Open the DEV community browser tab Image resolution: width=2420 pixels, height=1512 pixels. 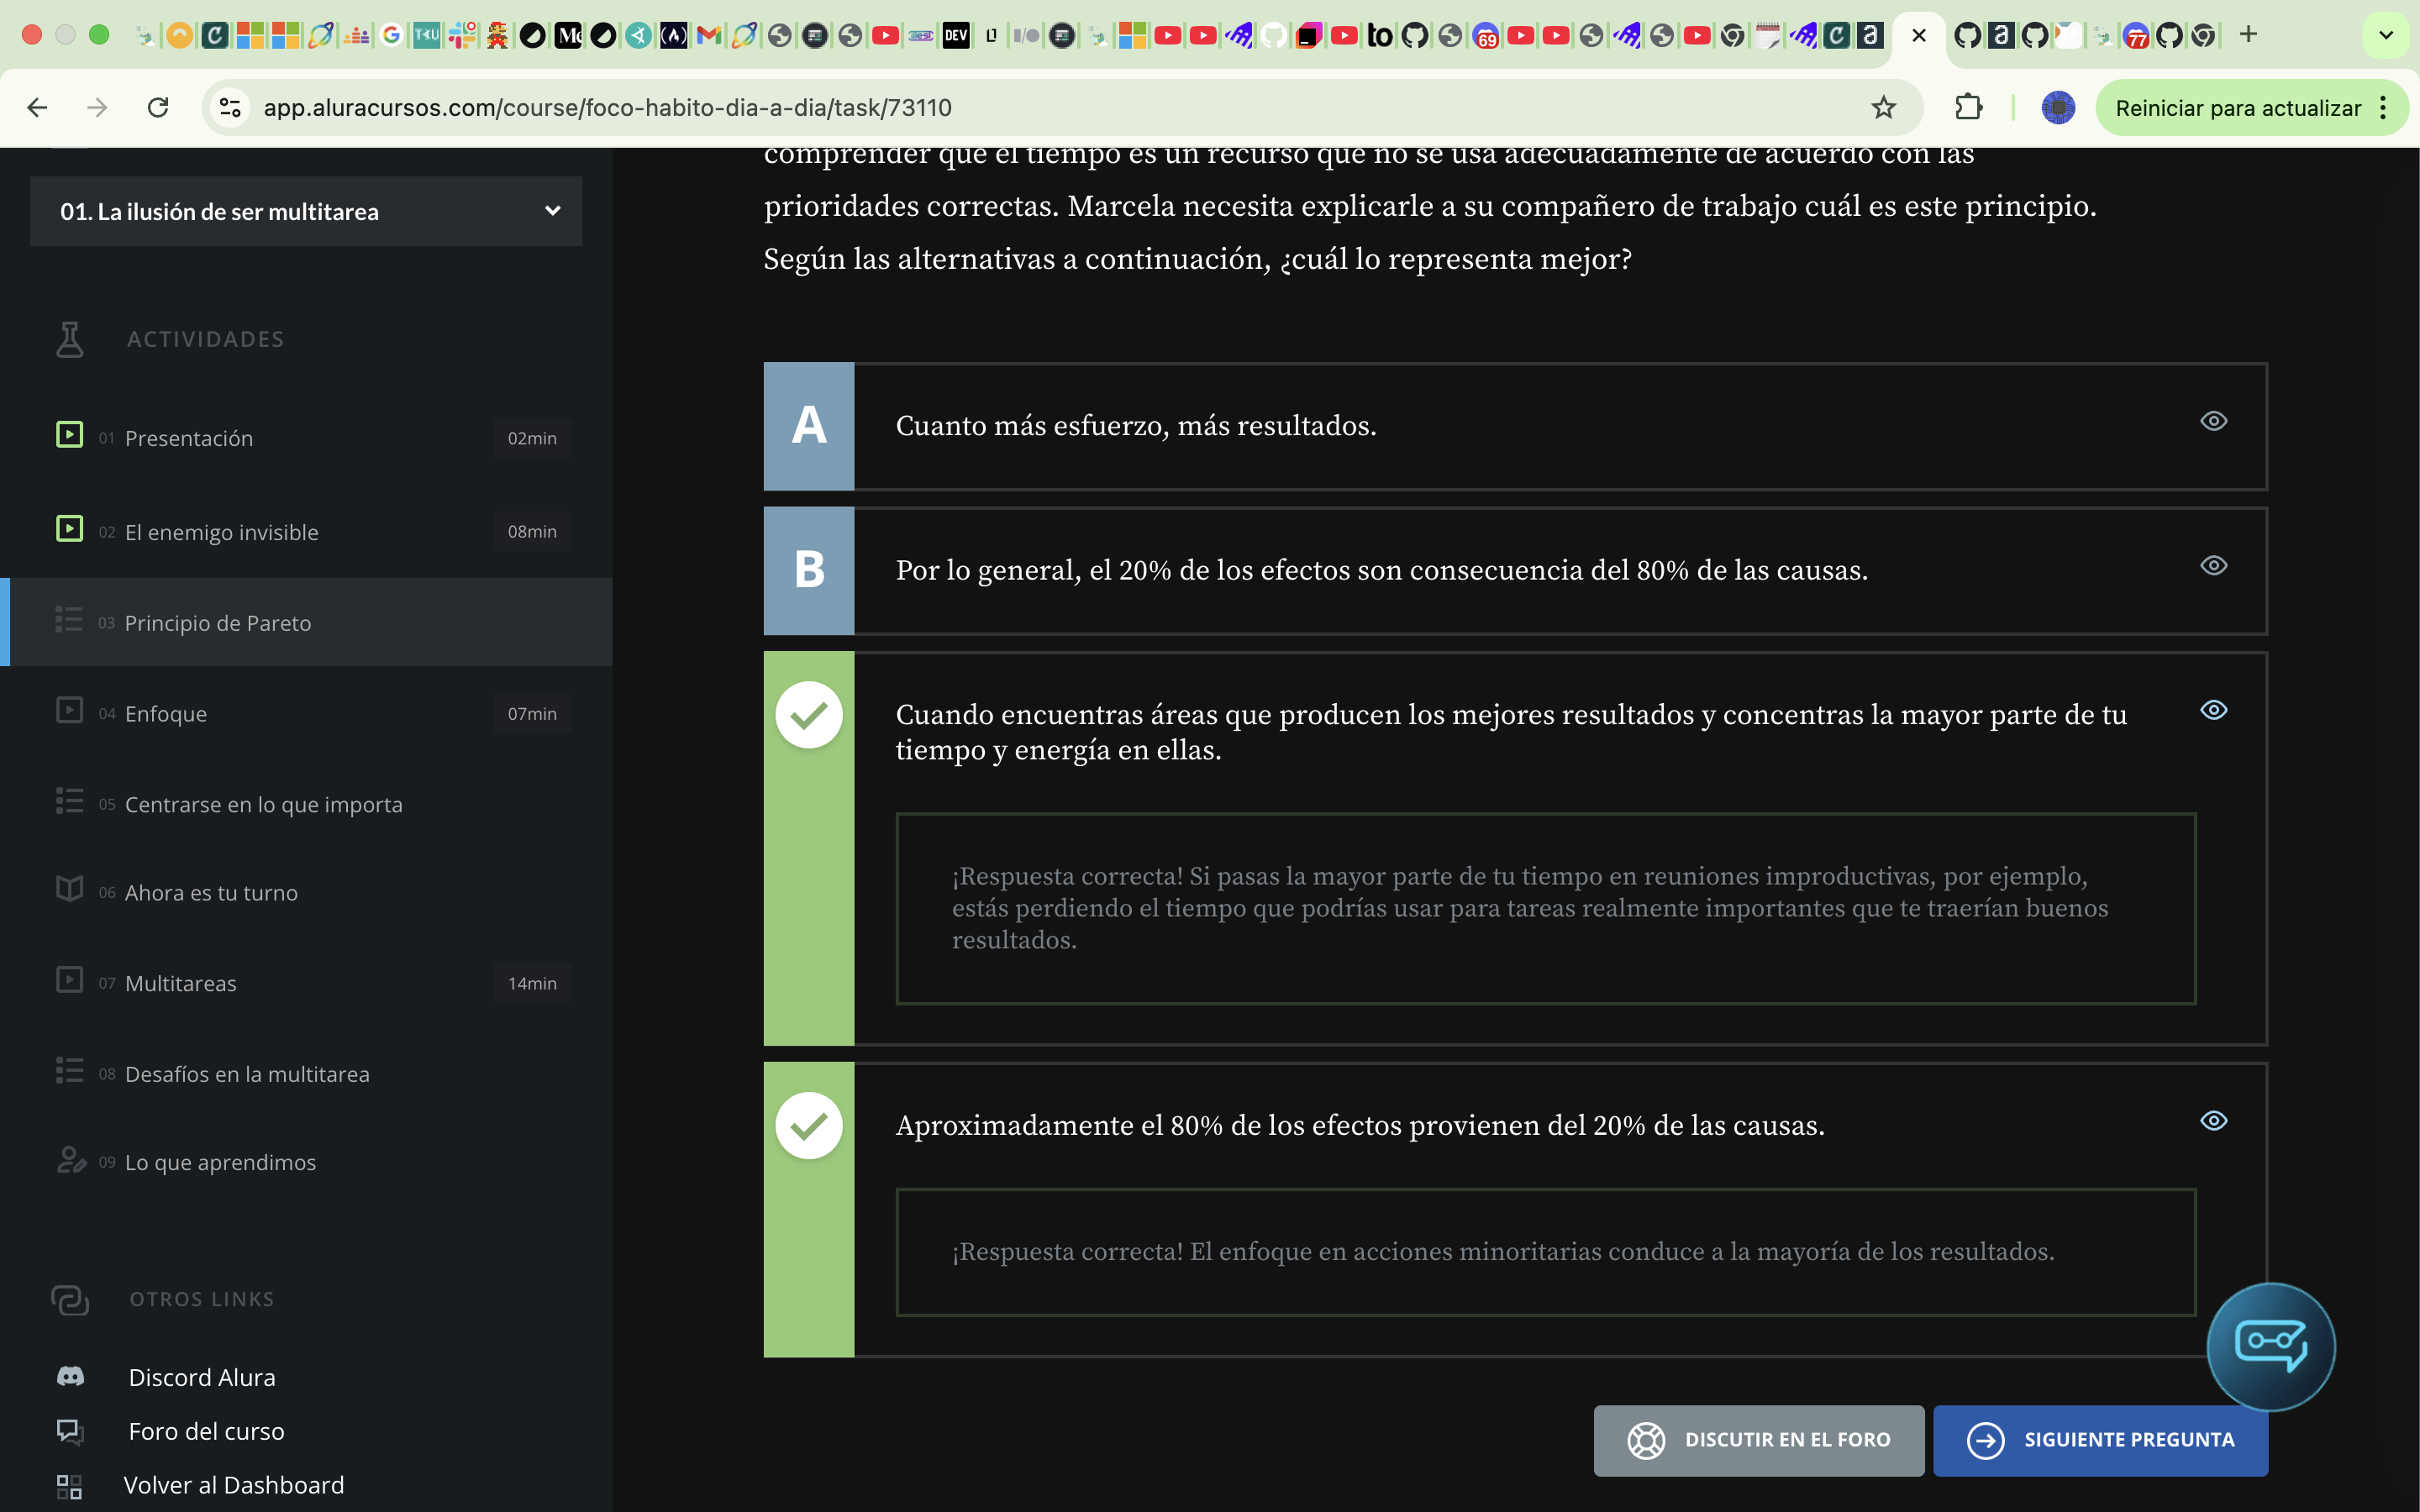[x=956, y=36]
